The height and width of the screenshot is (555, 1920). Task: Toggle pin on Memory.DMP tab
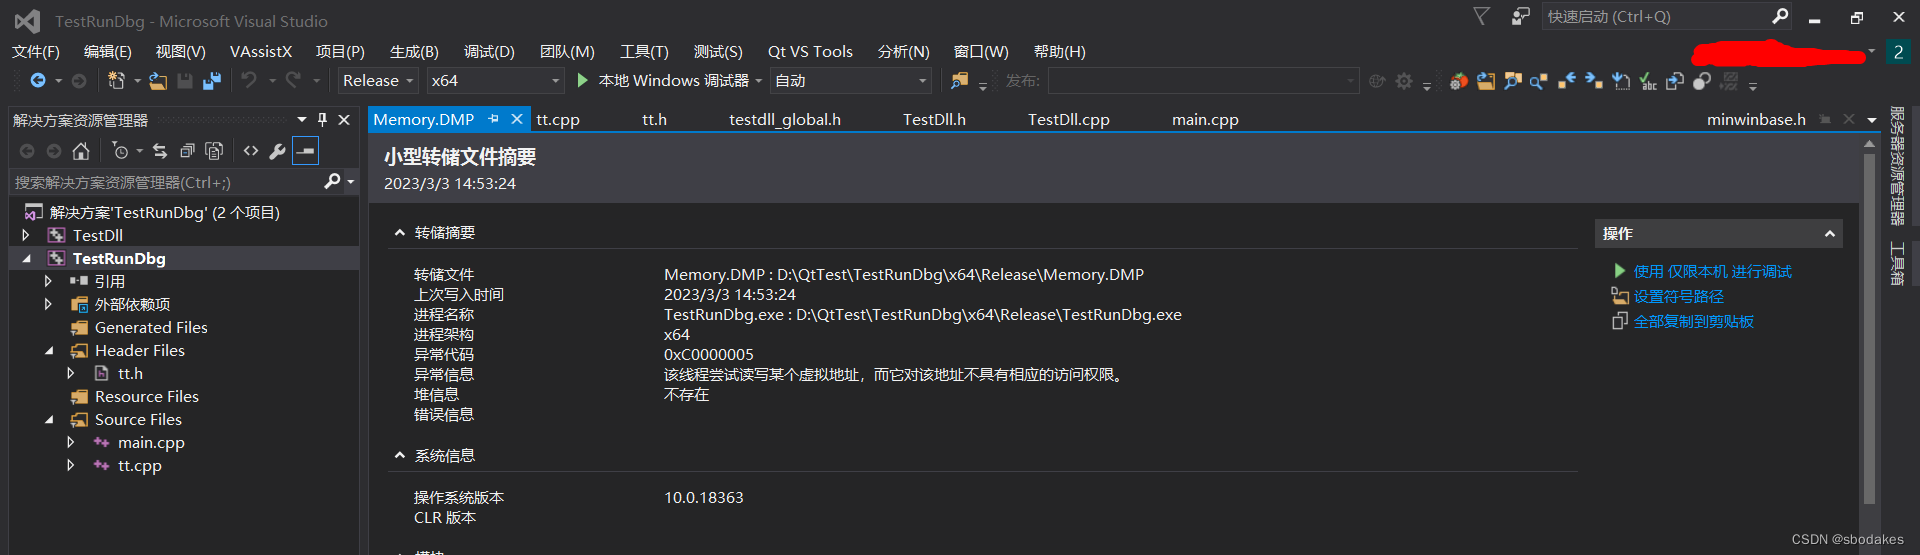[493, 119]
